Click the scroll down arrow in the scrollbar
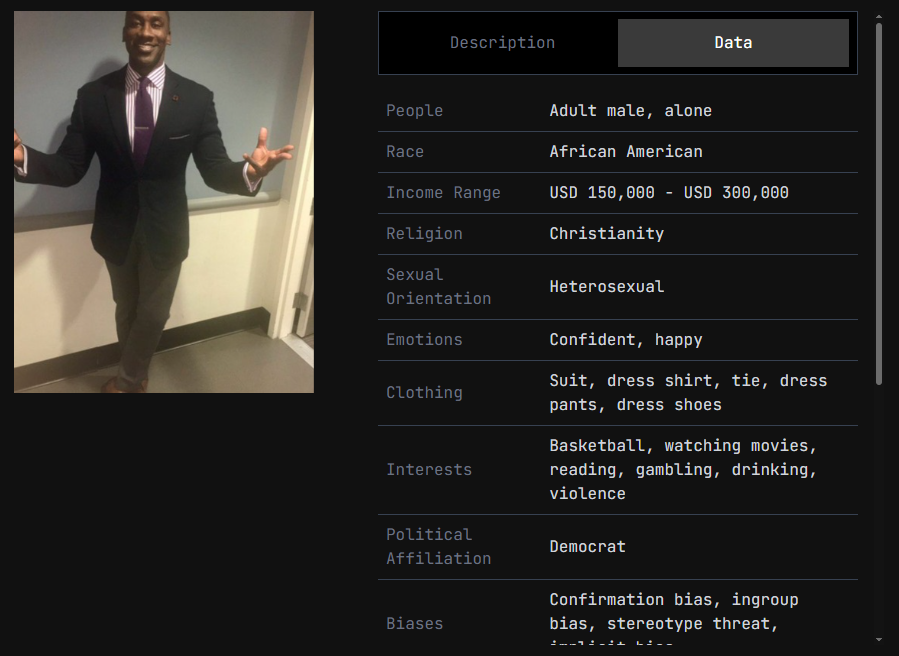Screen dimensions: 899x656 tap(879, 639)
